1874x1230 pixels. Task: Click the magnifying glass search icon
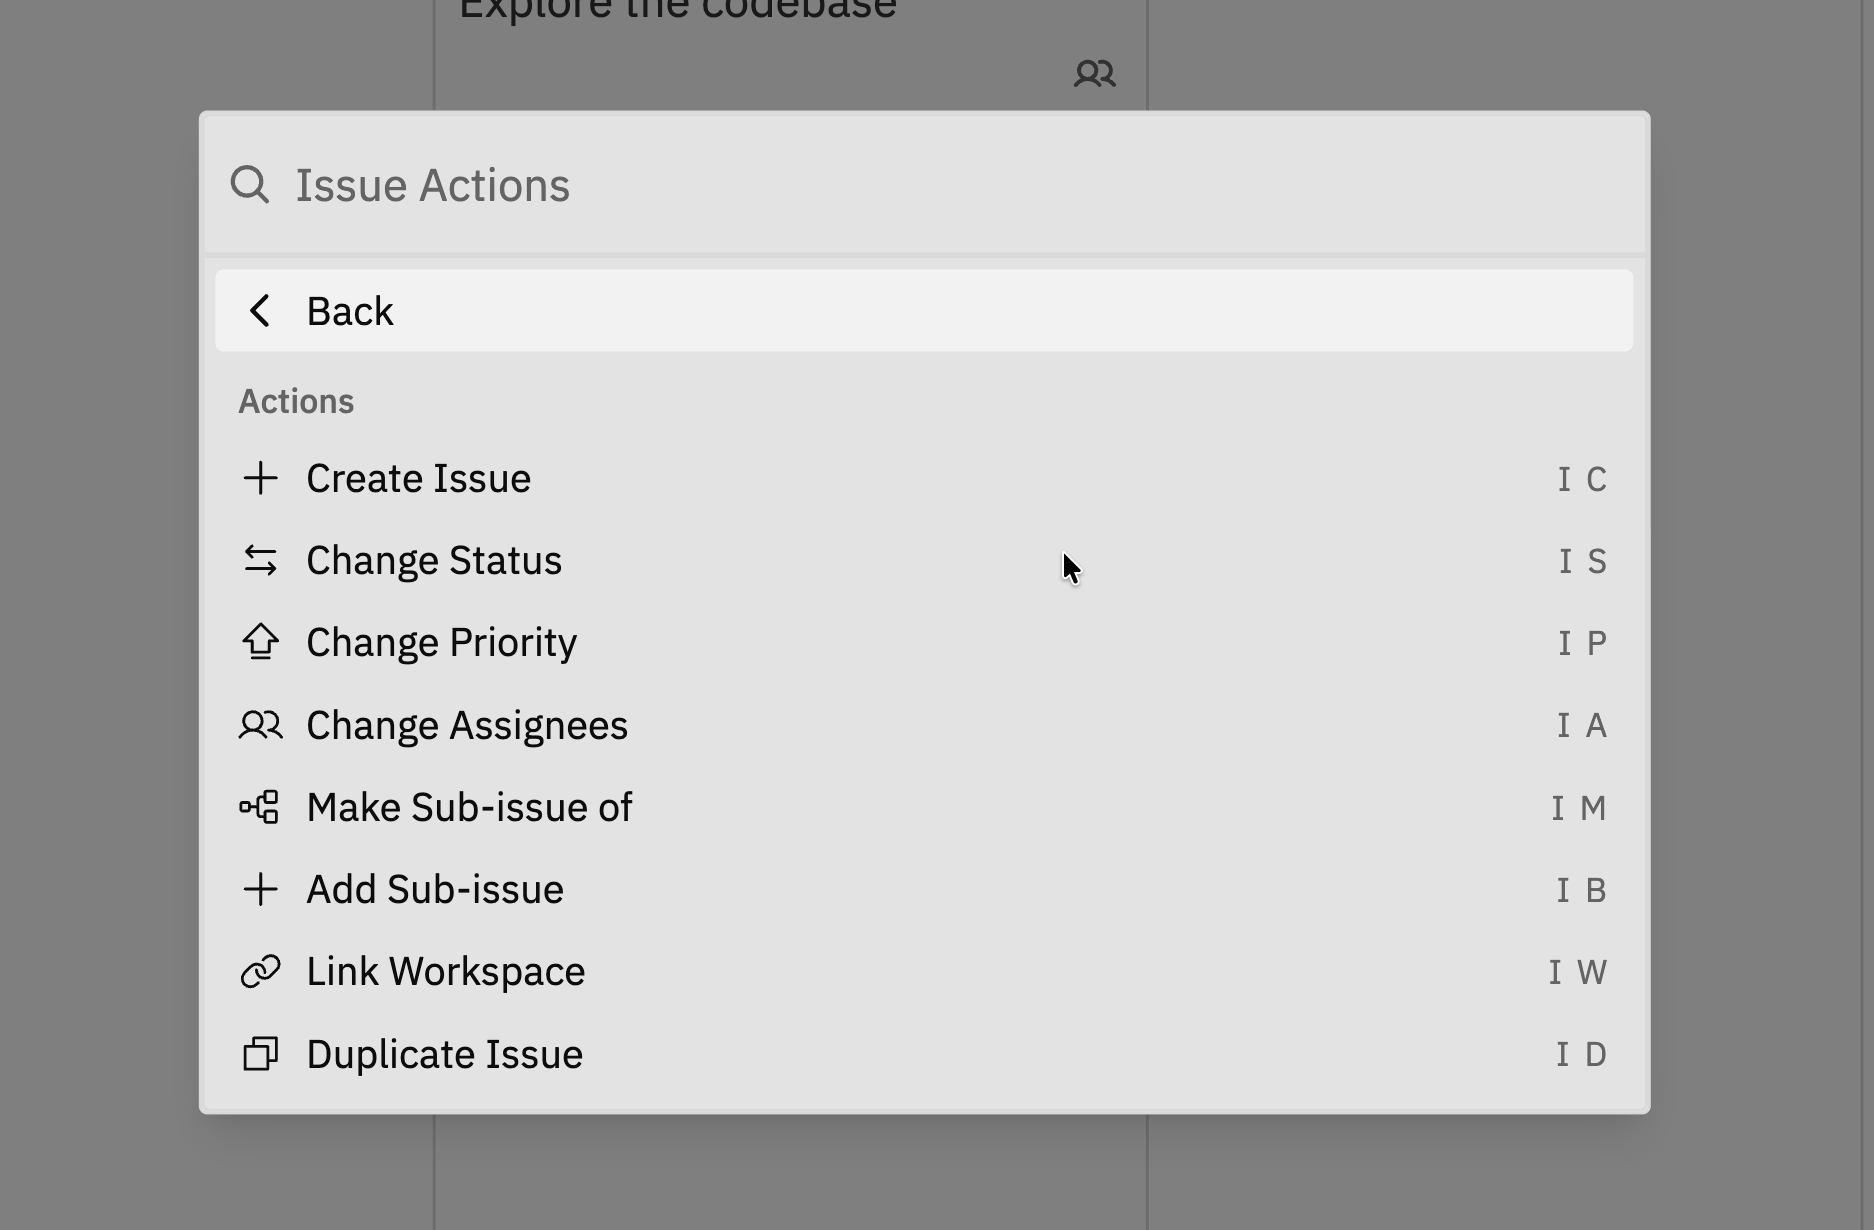click(x=250, y=184)
